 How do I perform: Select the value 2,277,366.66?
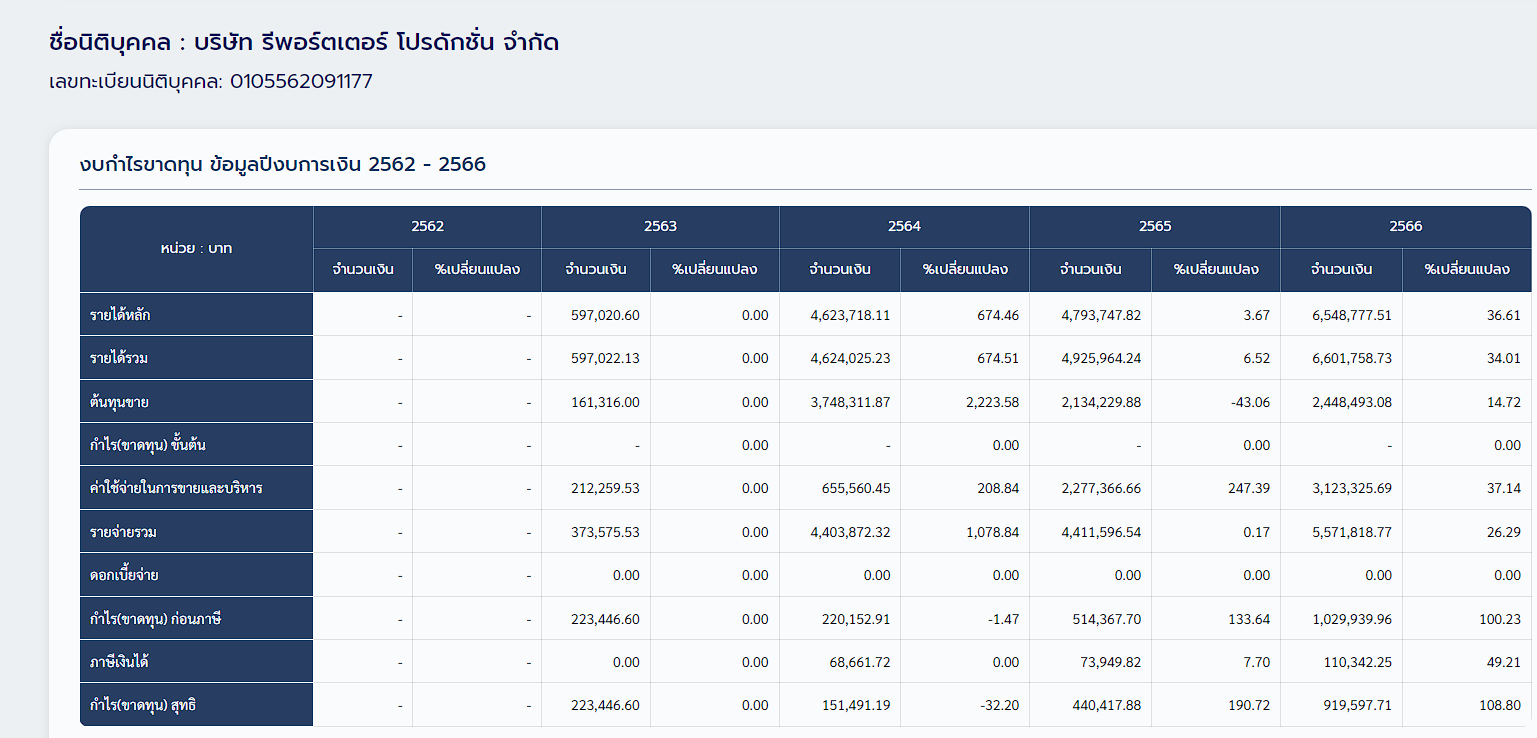(1101, 489)
